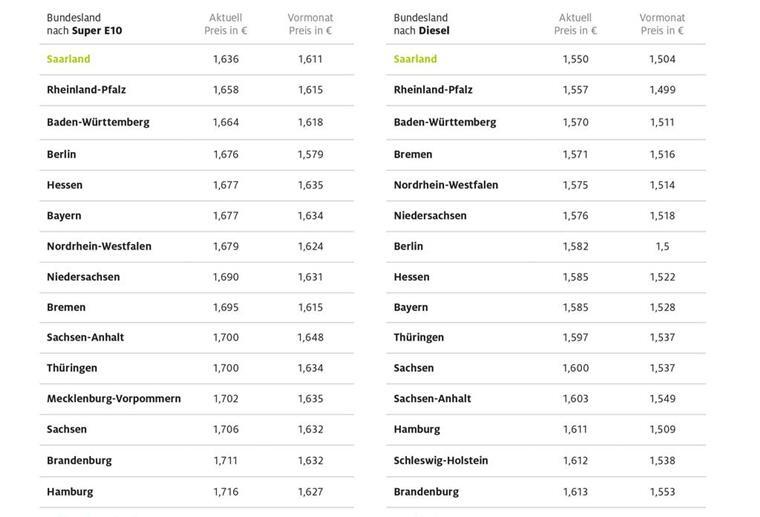
Task: Click Hessen's Vormonat E10 price 1,635
Action: click(310, 185)
